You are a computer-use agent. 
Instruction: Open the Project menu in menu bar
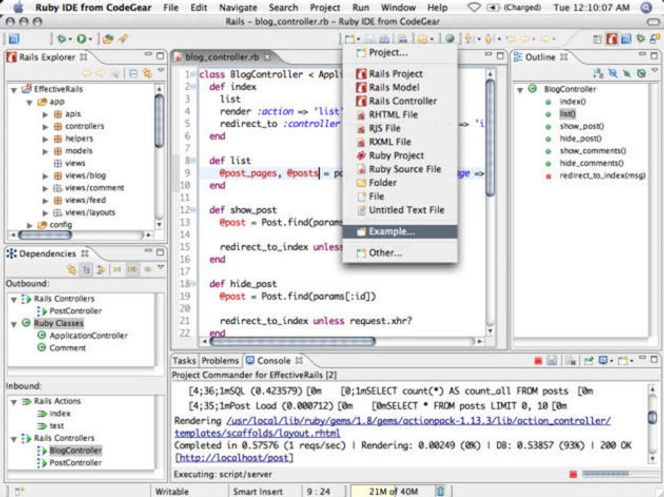tap(325, 8)
